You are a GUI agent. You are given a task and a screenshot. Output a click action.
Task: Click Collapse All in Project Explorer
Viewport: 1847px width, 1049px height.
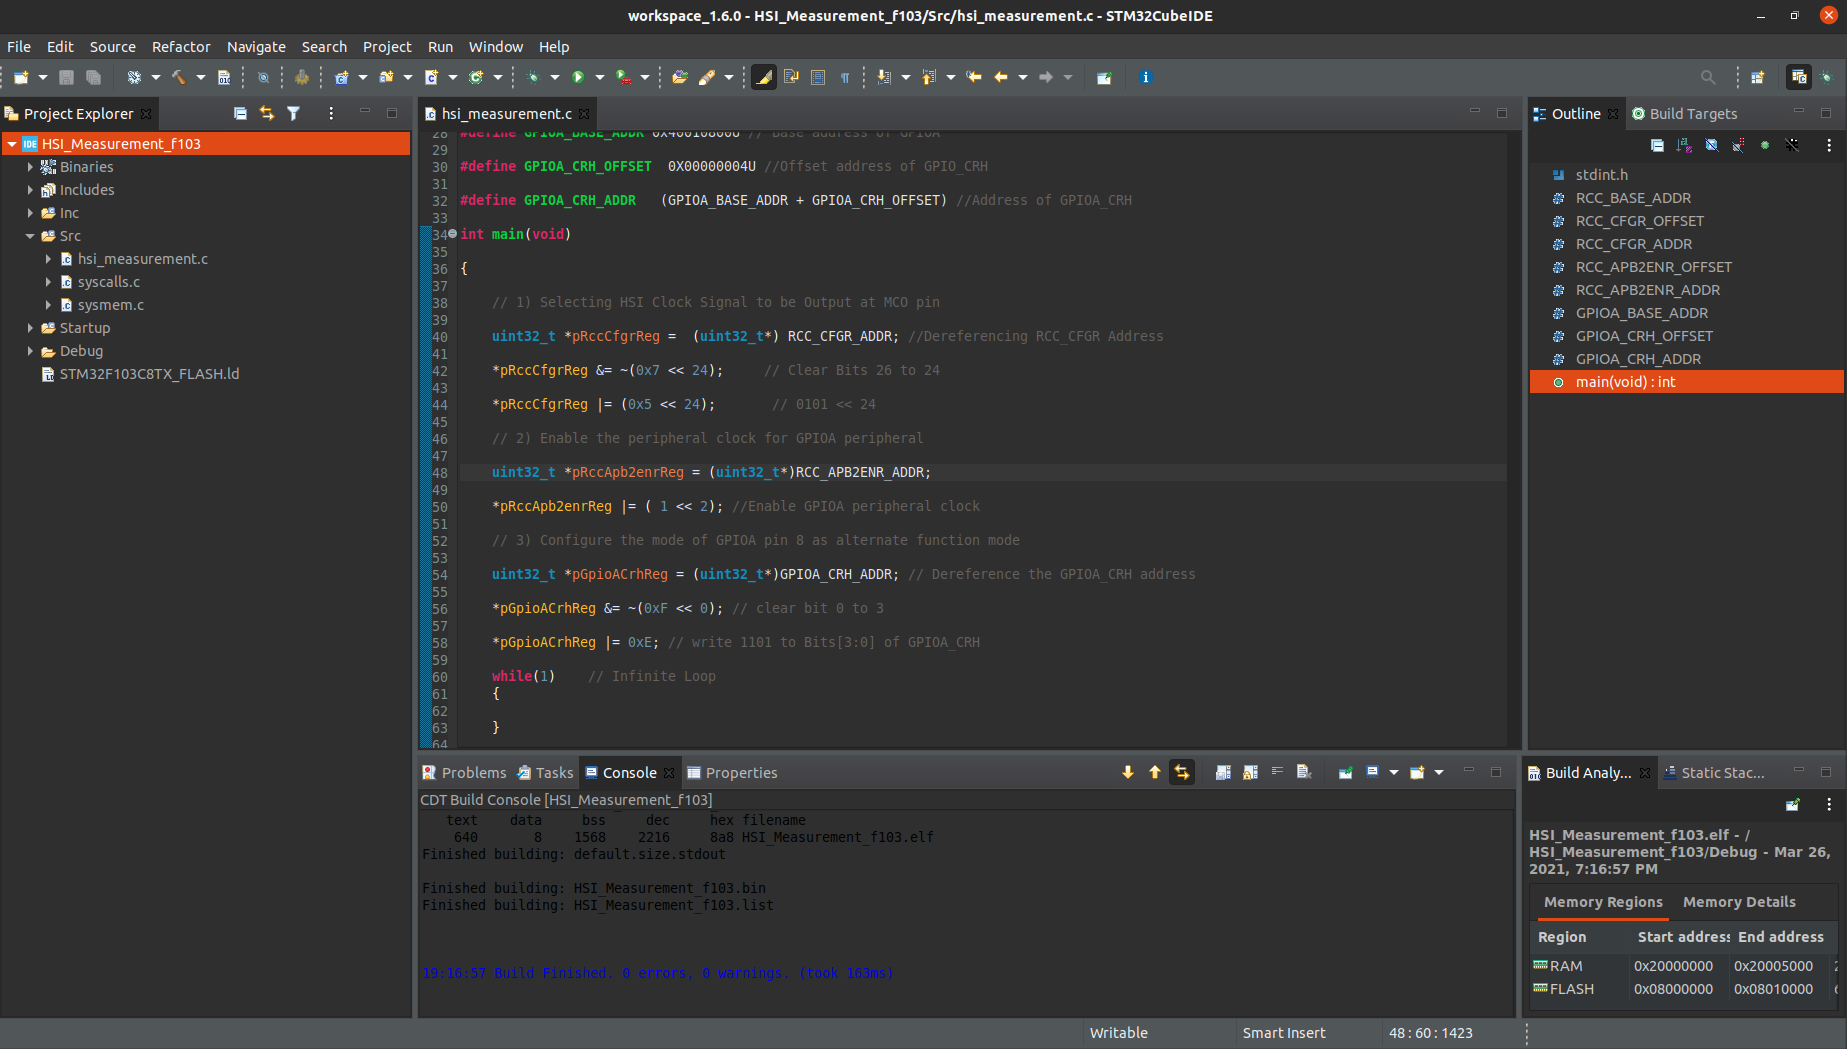point(240,113)
